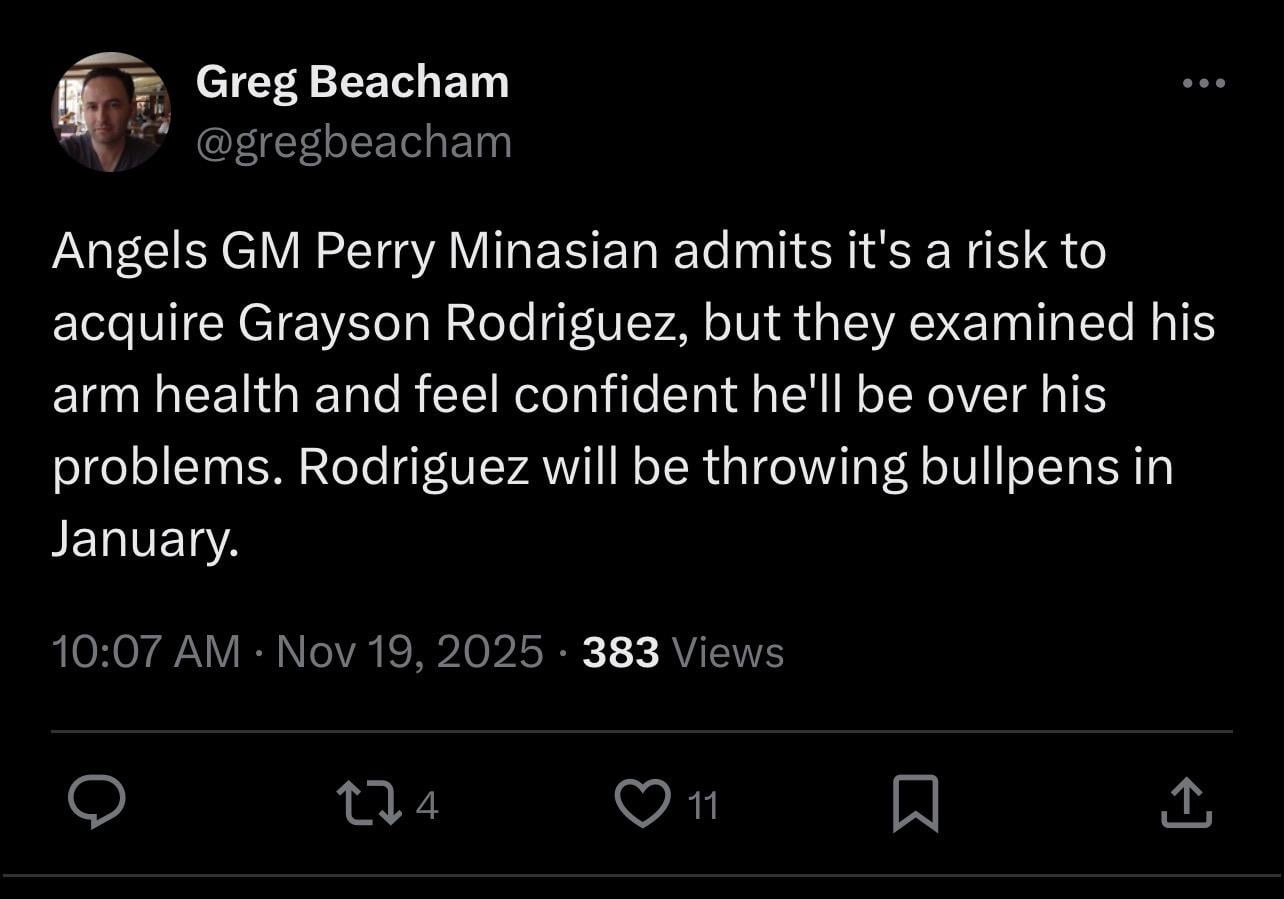Viewport: 1284px width, 899px height.
Task: Visit @gregbeacham's profile via handle
Action: 354,141
